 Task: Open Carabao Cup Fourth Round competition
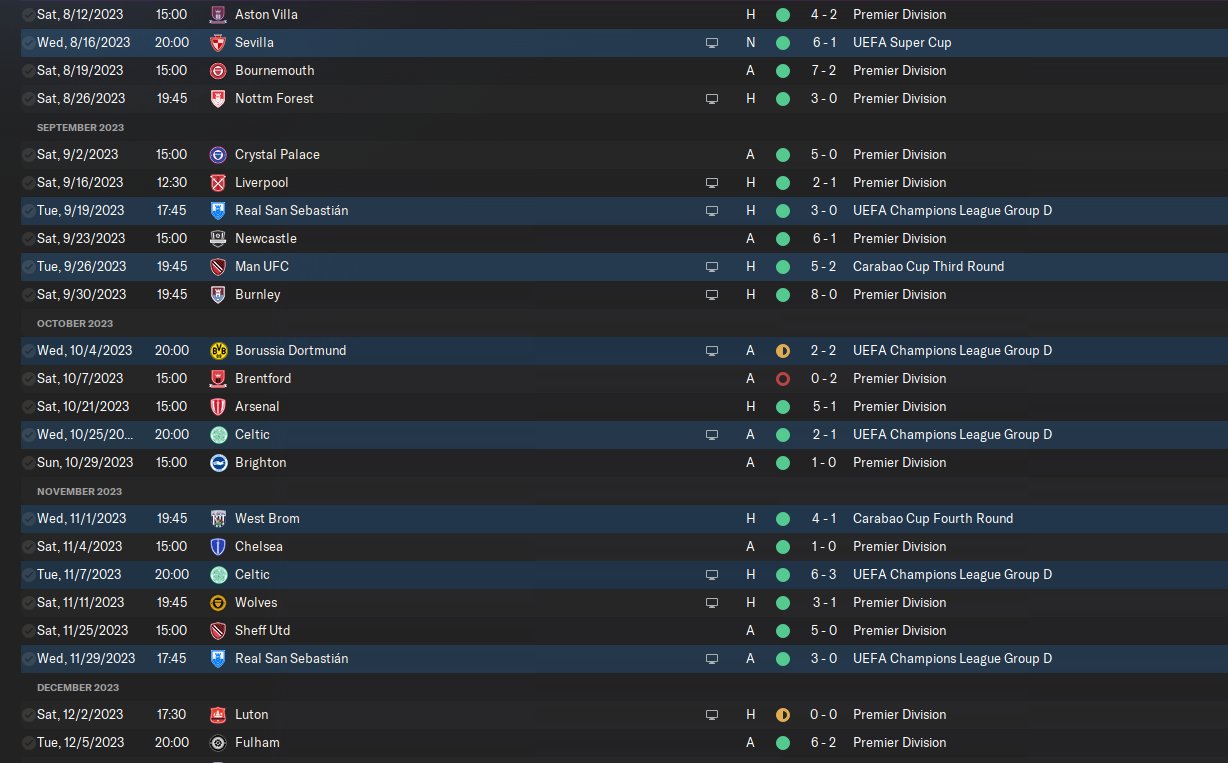(x=933, y=519)
